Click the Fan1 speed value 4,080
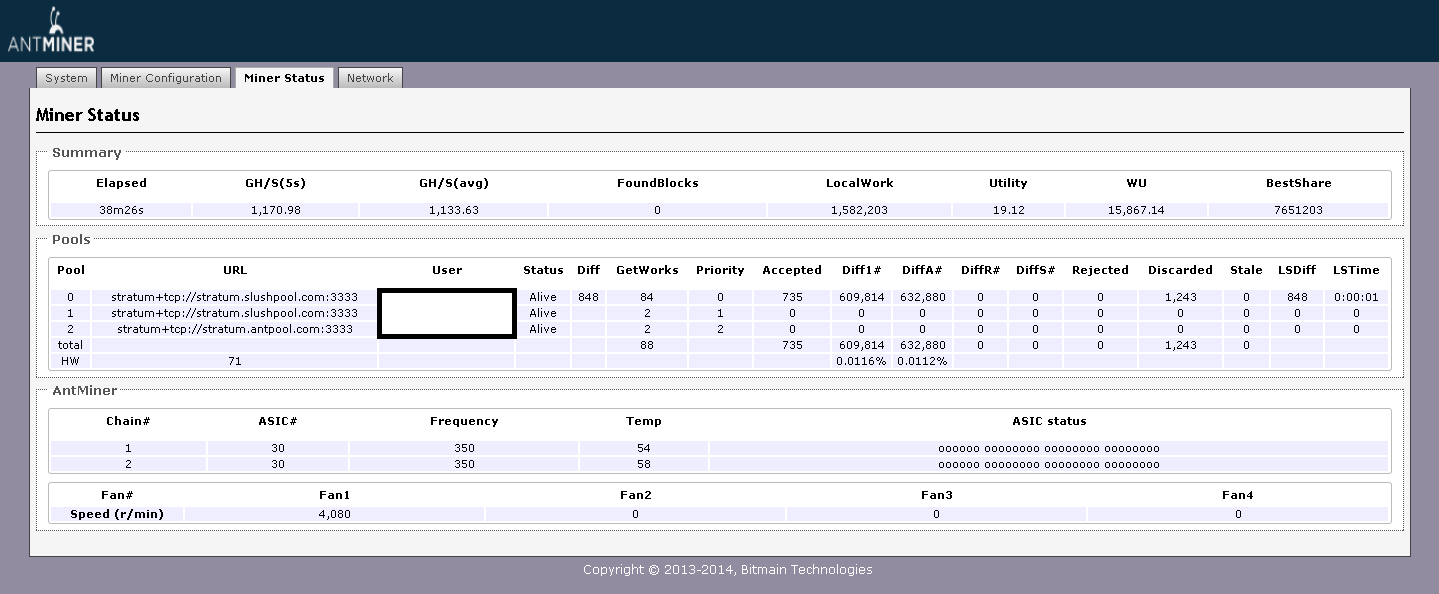The image size is (1439, 594). (x=334, y=514)
